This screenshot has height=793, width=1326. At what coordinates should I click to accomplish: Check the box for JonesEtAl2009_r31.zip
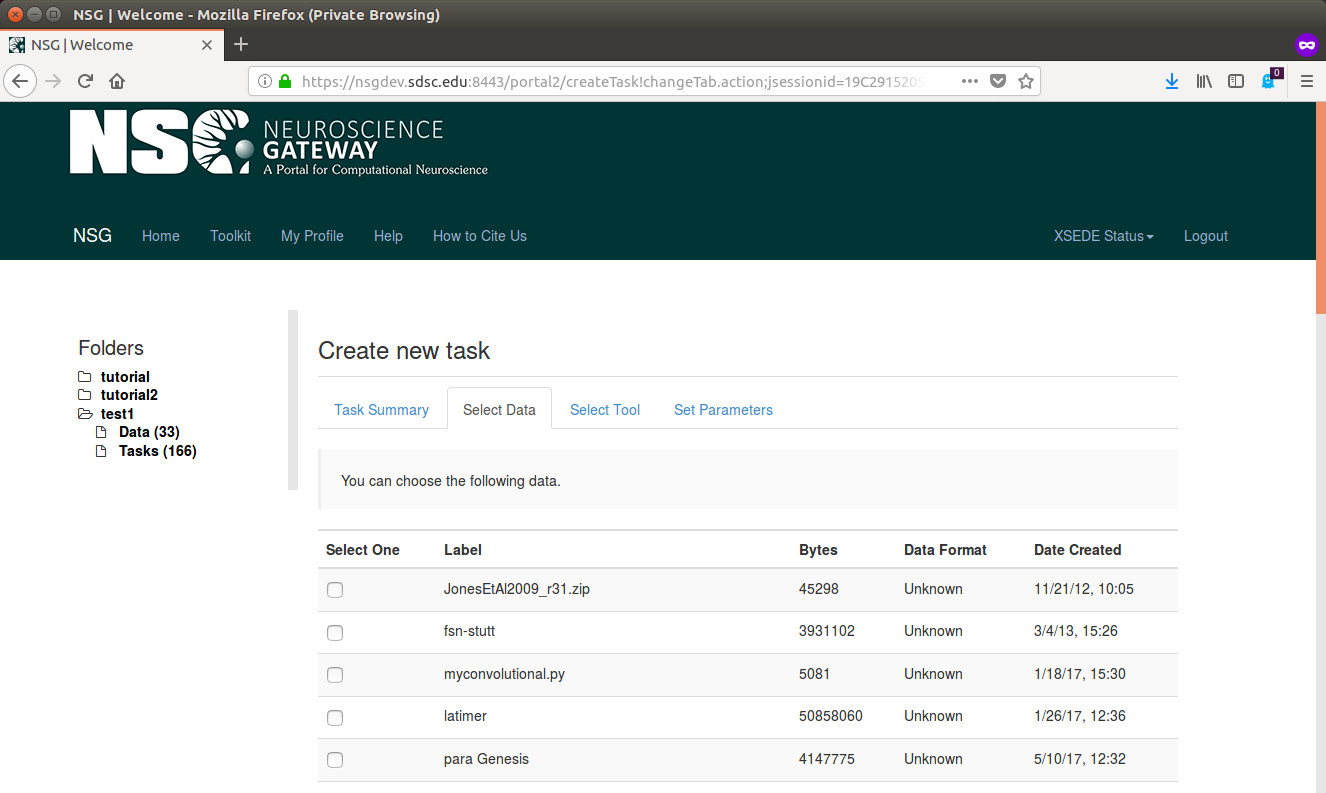[335, 590]
